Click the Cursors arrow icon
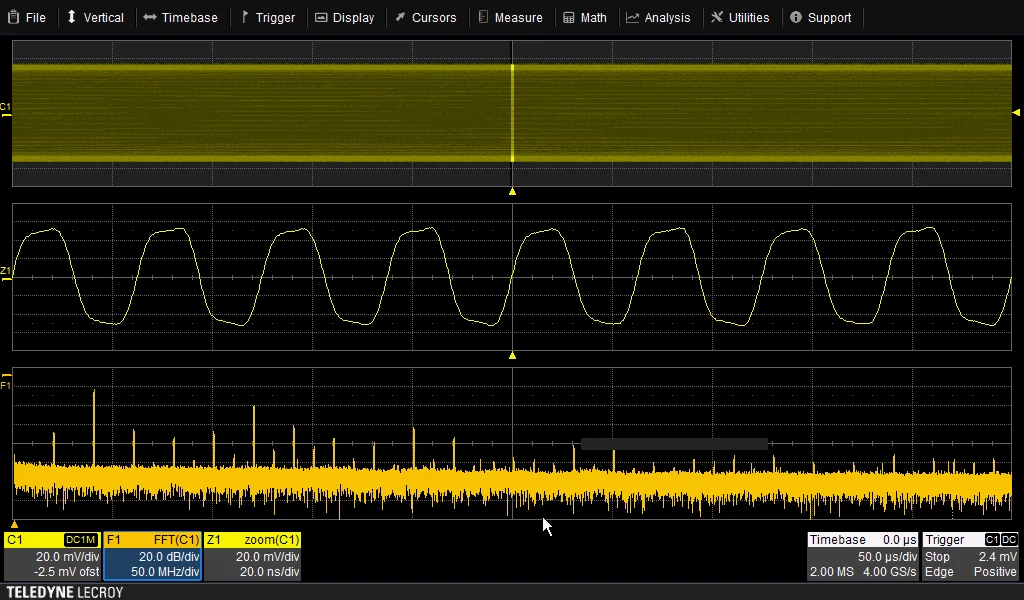The height and width of the screenshot is (600, 1024). point(400,17)
